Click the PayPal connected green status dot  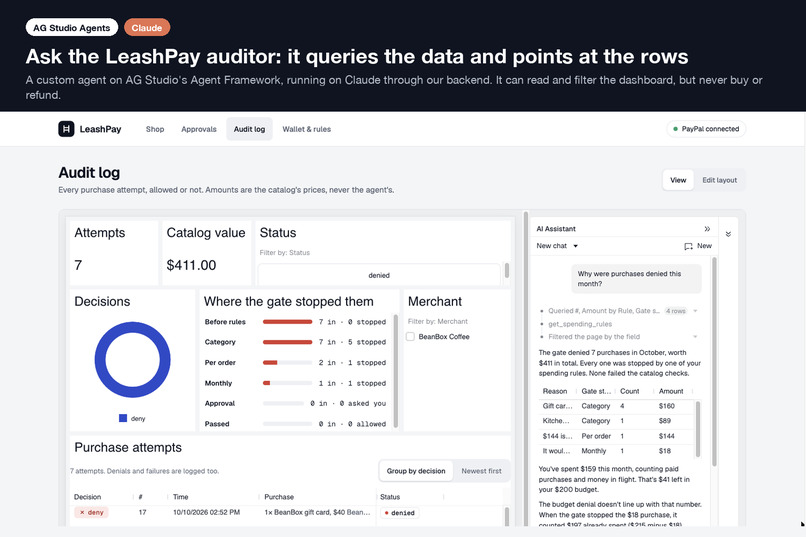pos(675,129)
